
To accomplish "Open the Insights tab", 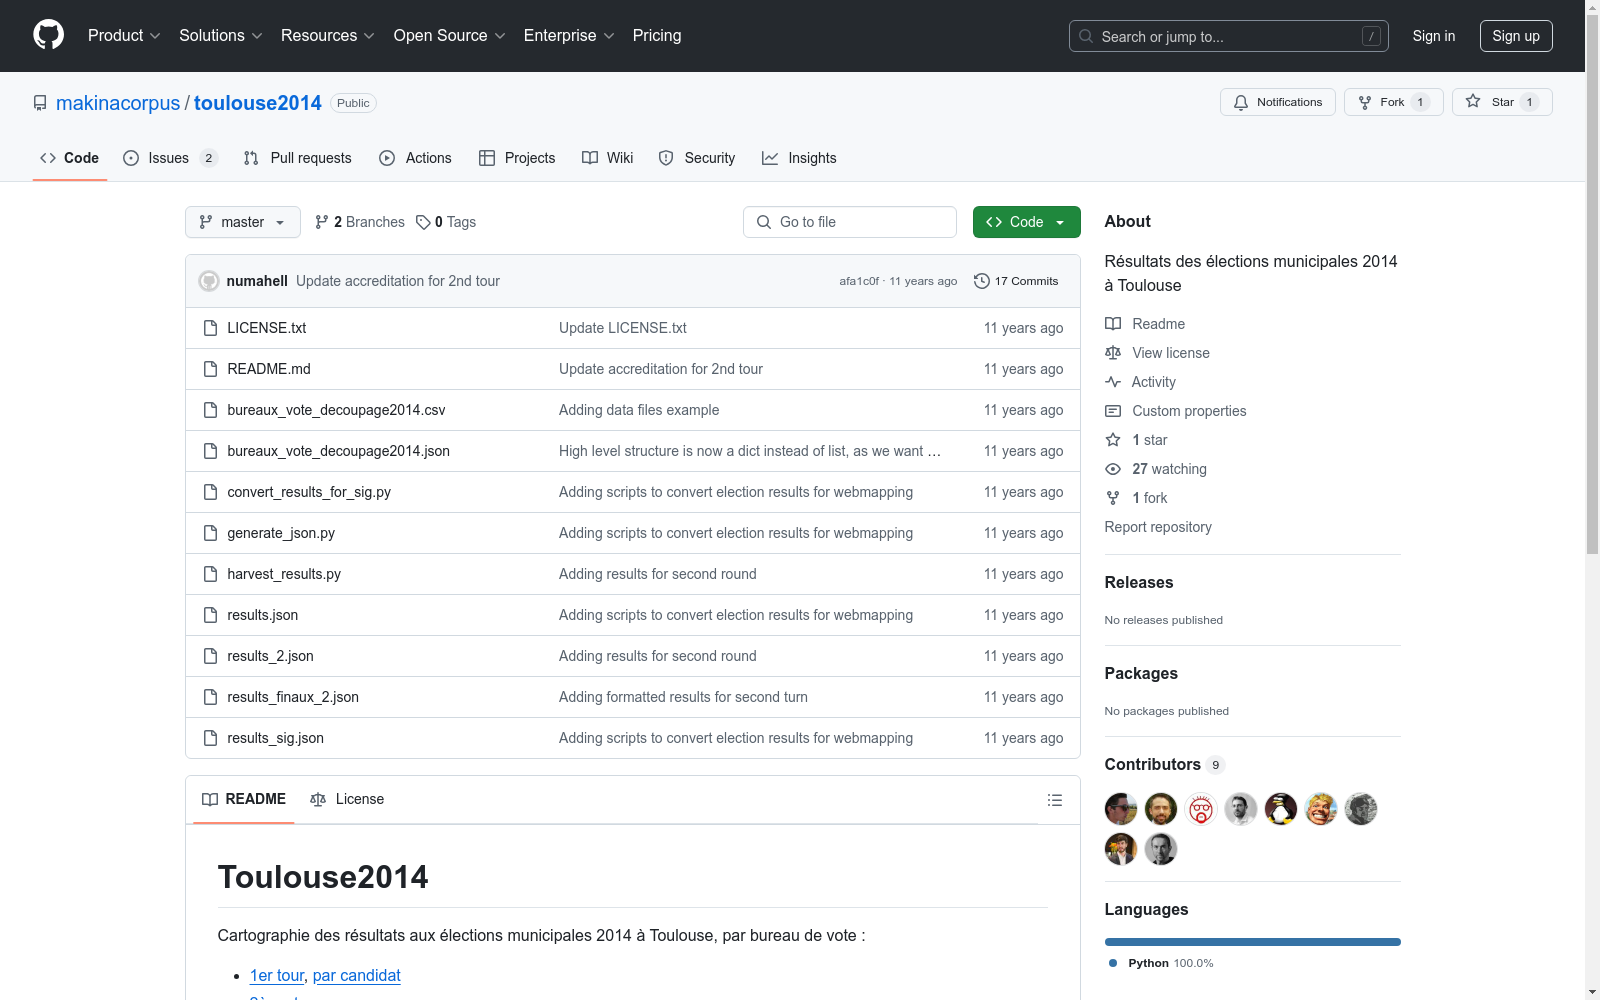I will [799, 158].
